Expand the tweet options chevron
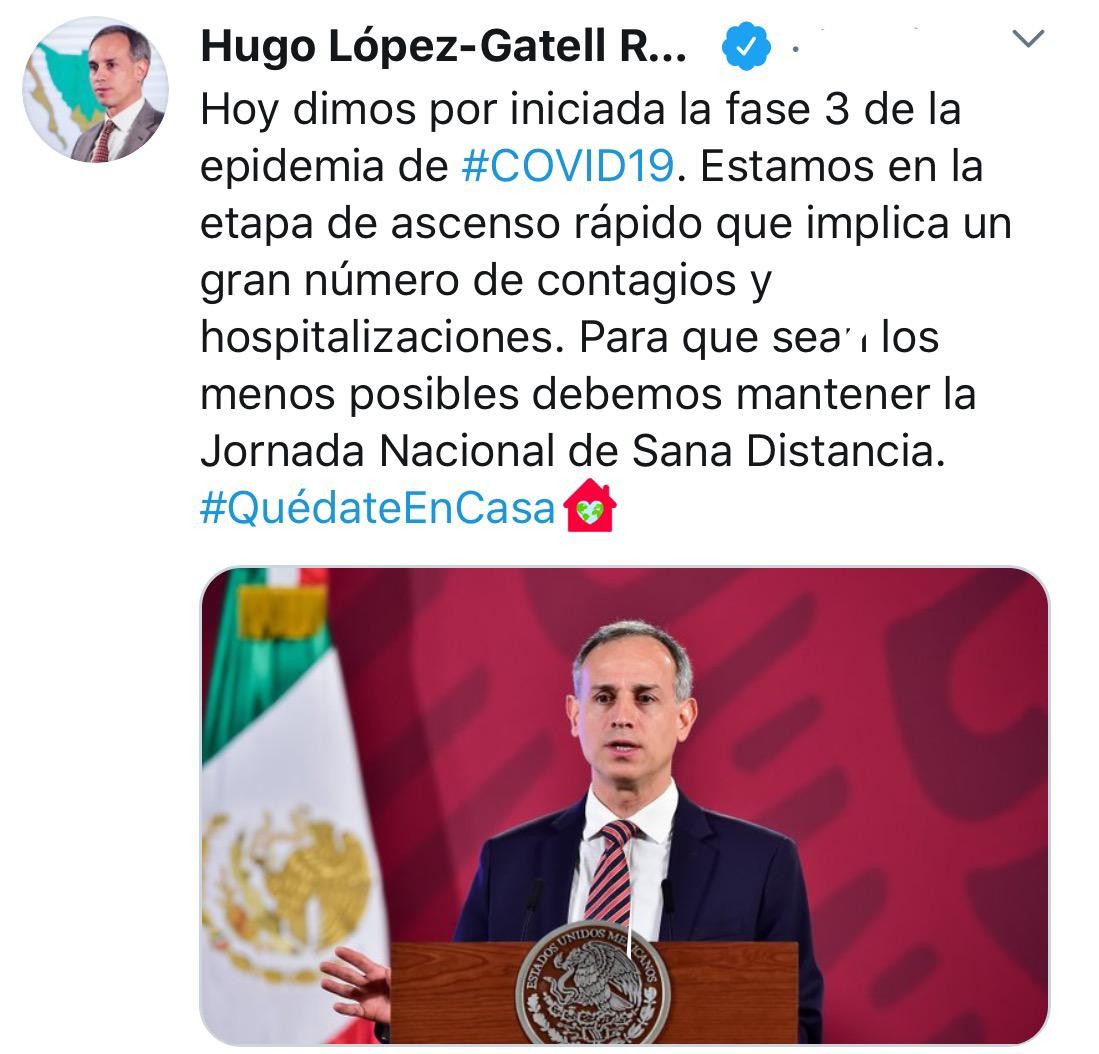The width and height of the screenshot is (1099, 1054). 1028,38
